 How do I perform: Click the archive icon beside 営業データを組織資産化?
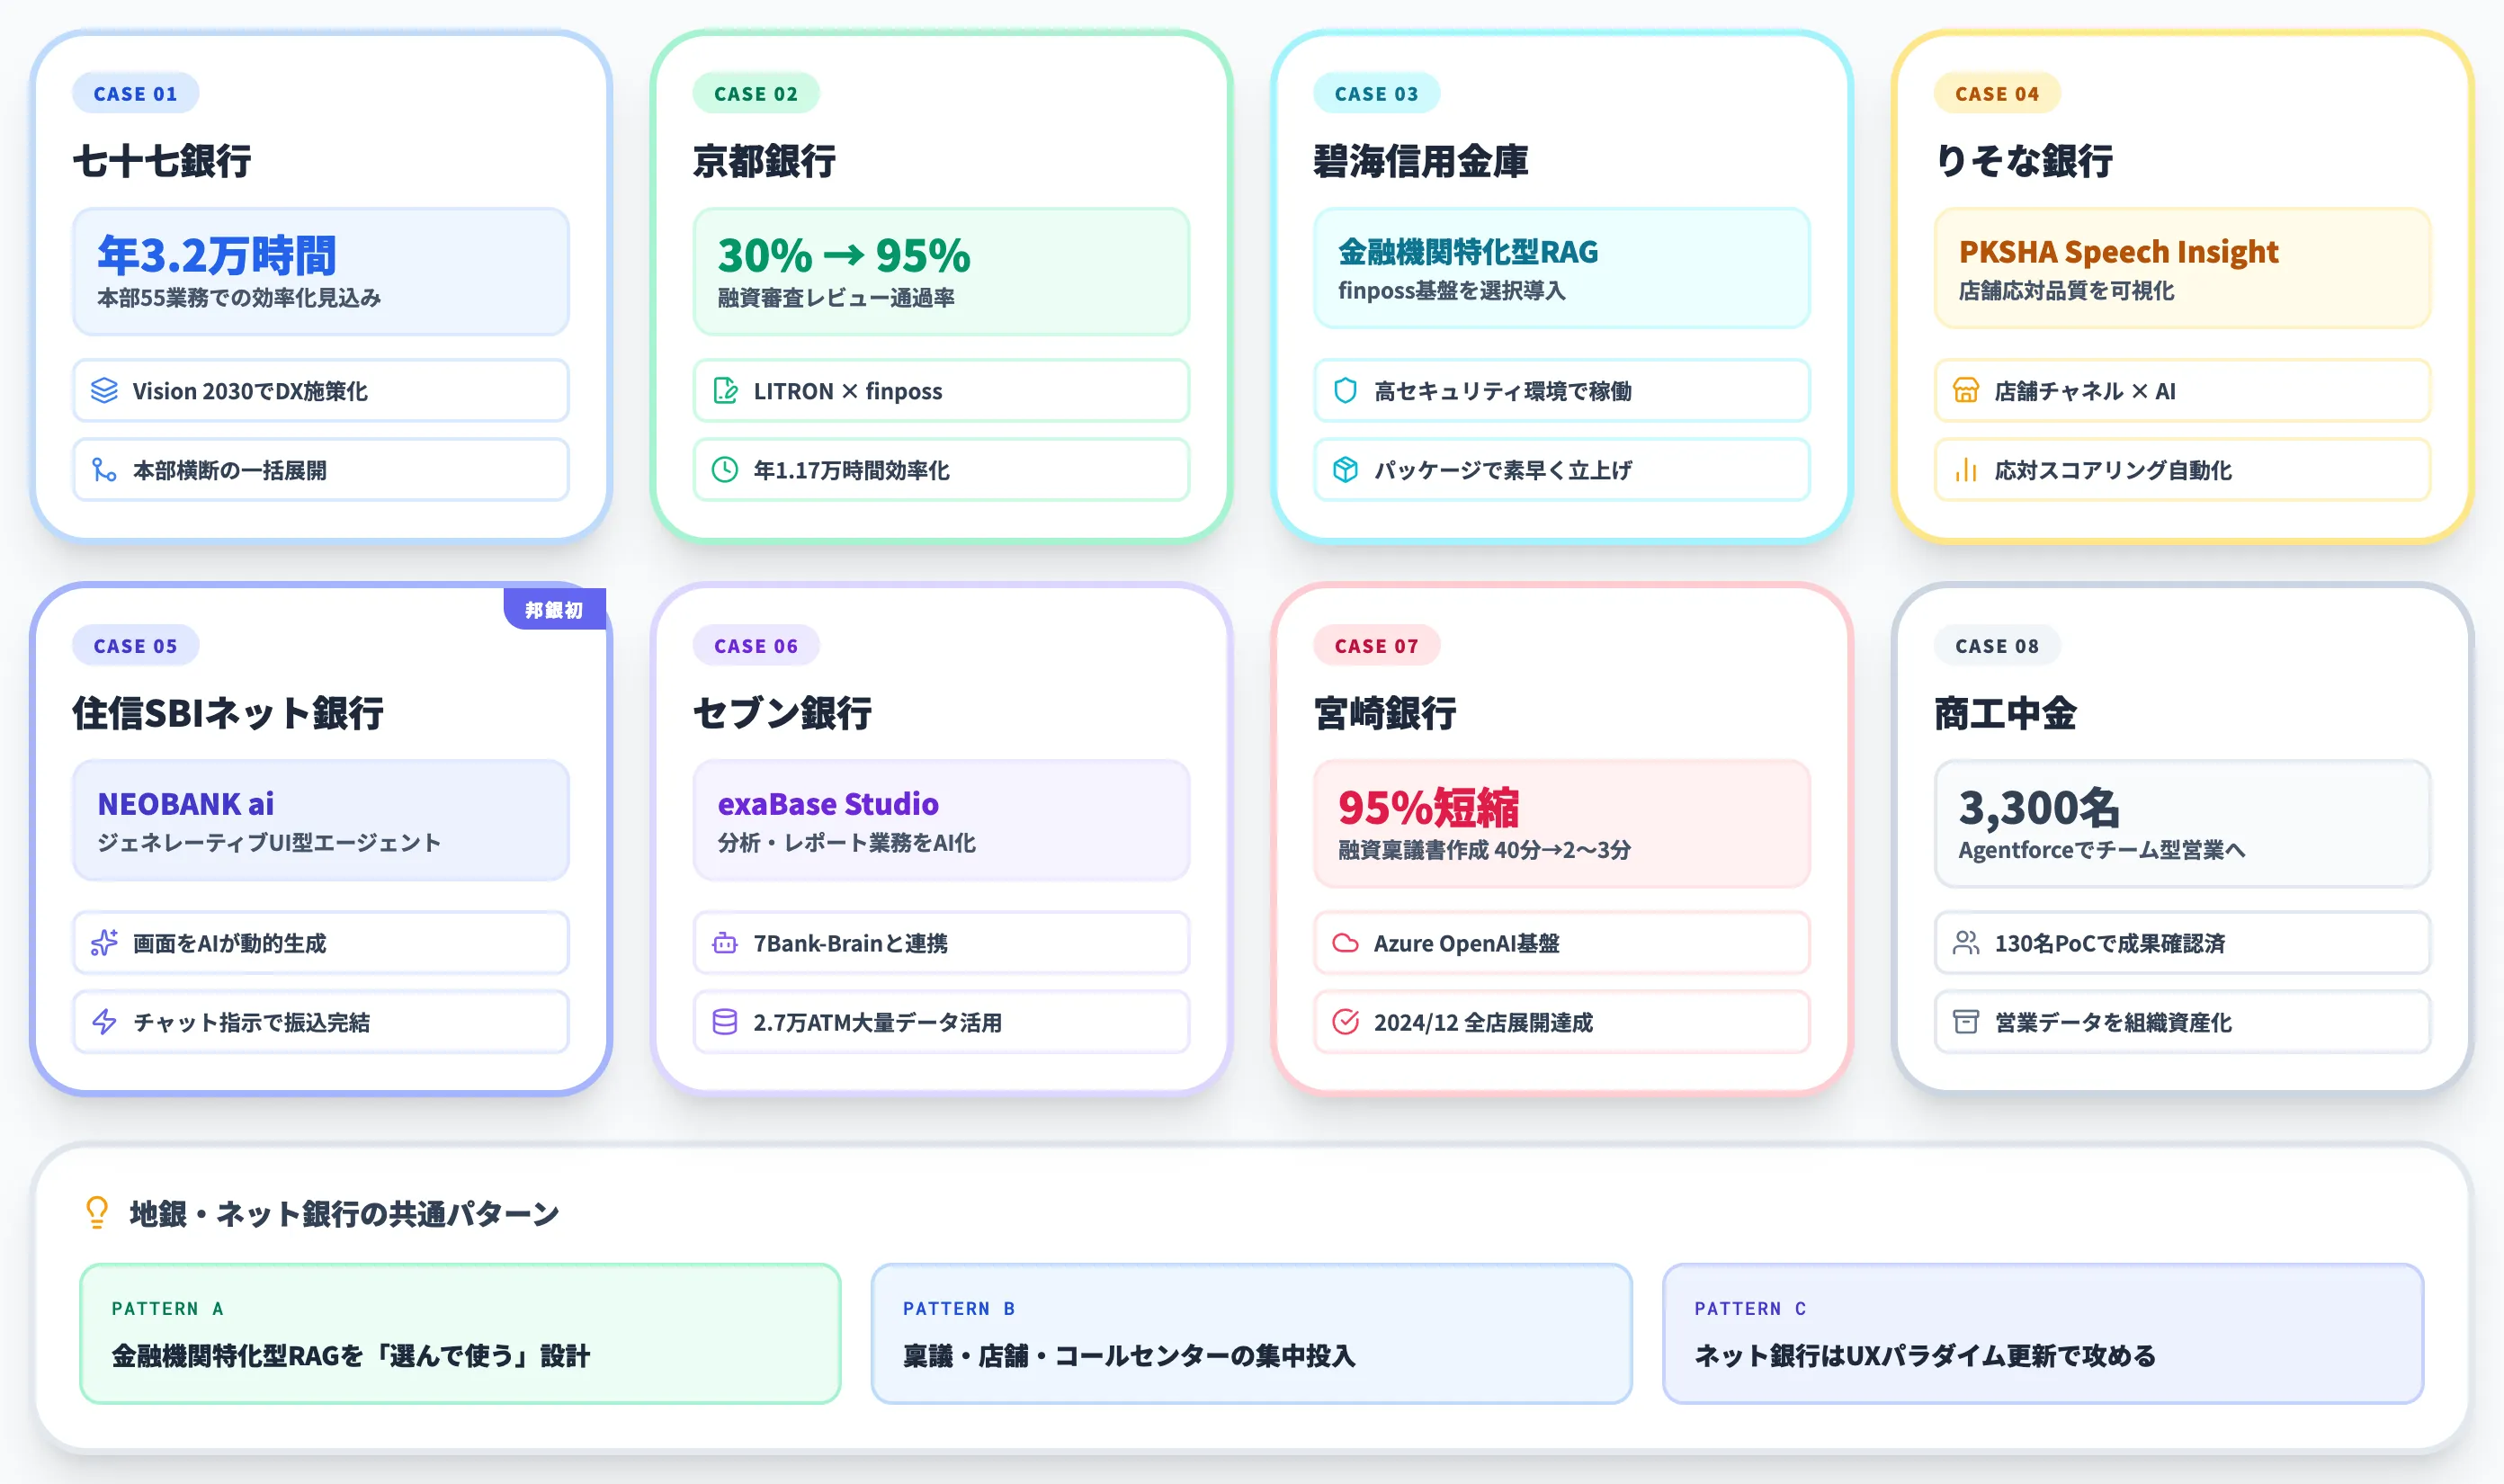pos(1966,1022)
